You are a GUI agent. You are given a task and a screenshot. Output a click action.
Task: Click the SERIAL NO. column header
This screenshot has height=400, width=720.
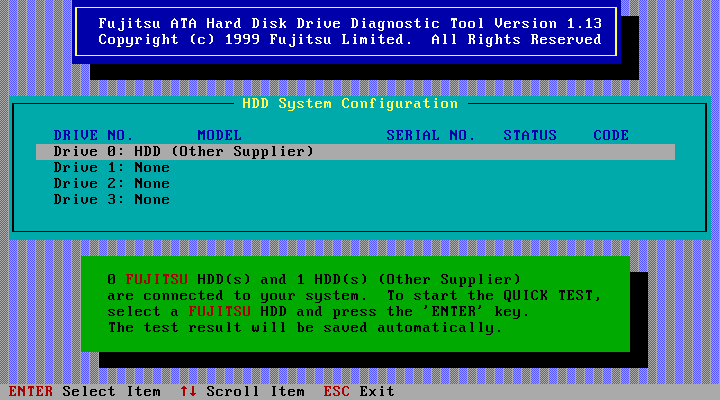pos(430,135)
